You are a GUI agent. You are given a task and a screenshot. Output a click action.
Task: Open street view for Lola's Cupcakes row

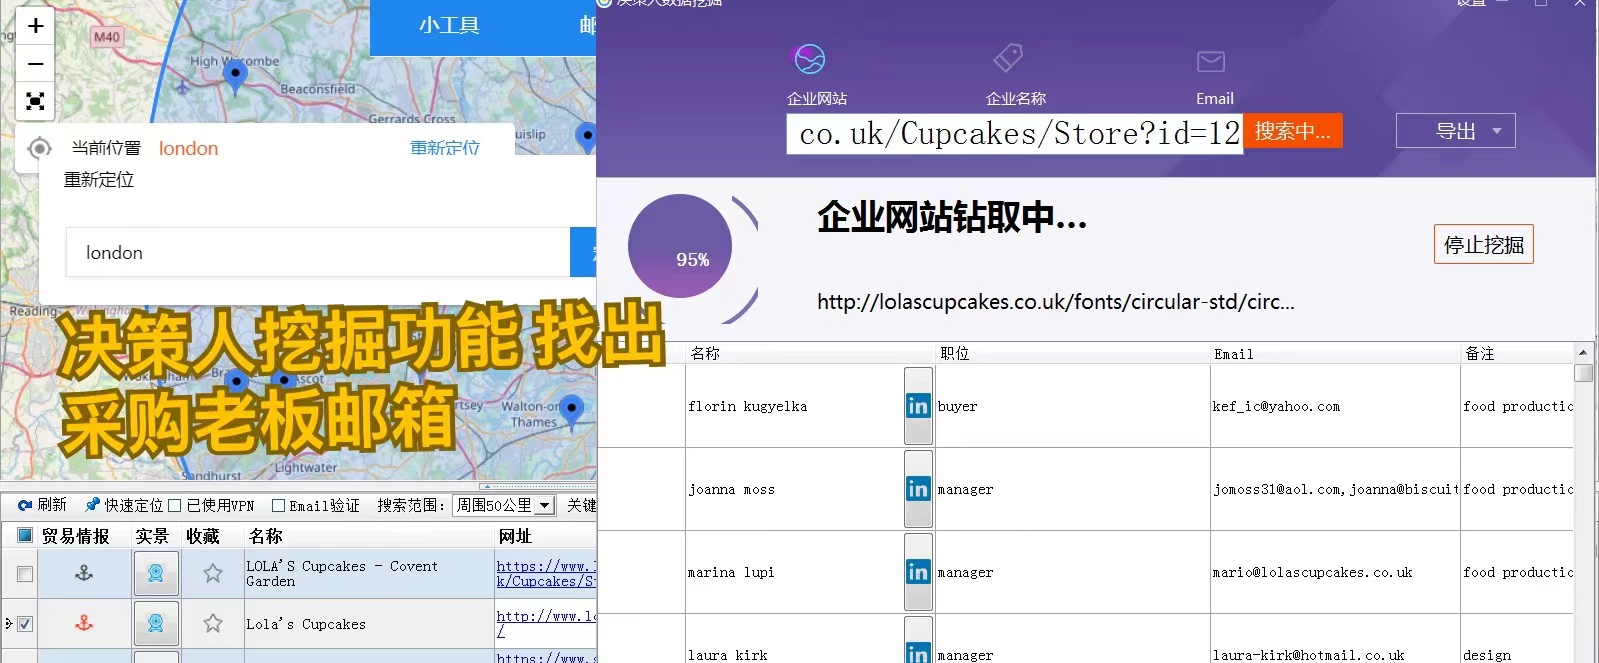[156, 623]
